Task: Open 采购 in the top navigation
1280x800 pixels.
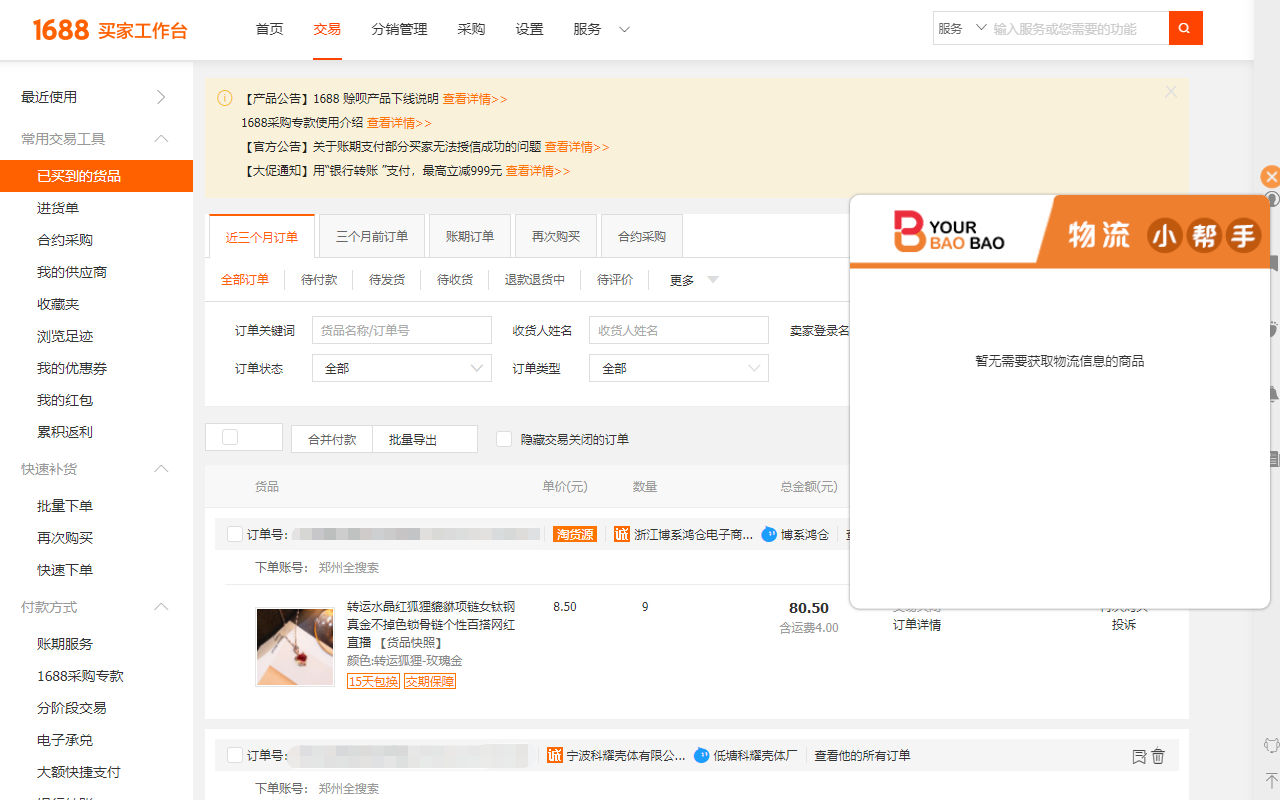Action: click(x=471, y=30)
